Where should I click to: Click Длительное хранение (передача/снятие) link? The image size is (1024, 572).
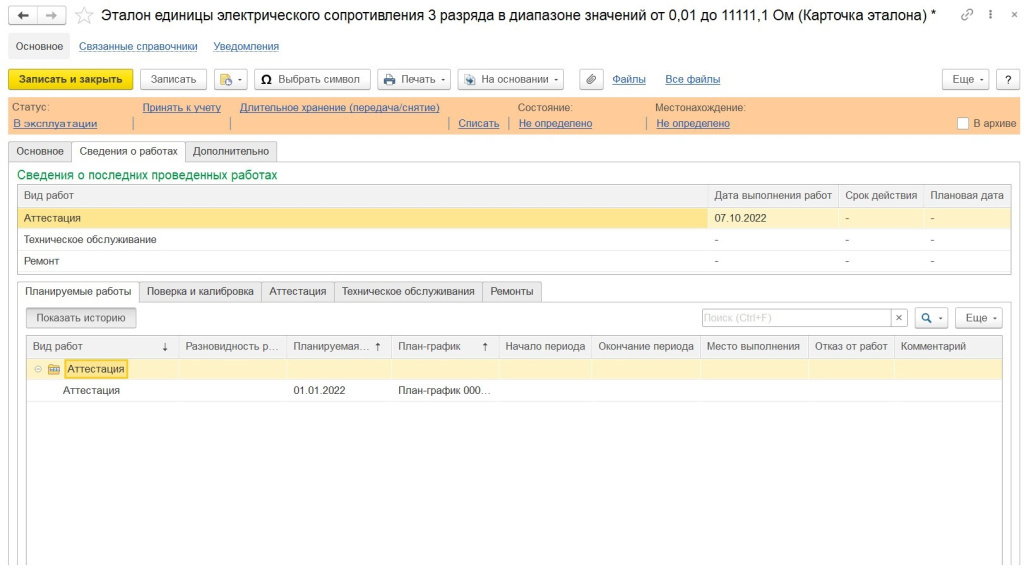click(340, 107)
